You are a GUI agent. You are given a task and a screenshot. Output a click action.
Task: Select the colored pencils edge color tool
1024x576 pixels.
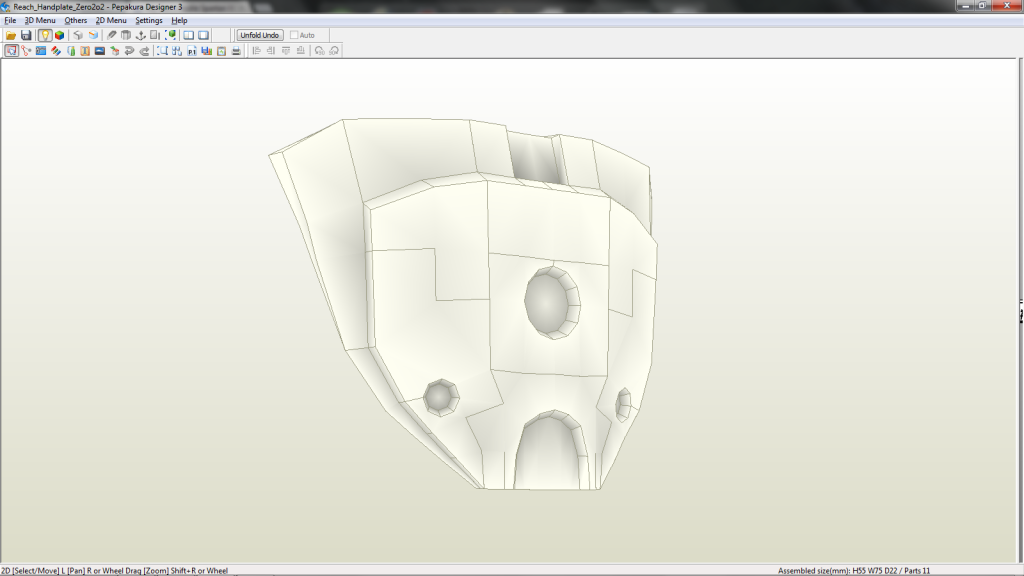tap(56, 51)
